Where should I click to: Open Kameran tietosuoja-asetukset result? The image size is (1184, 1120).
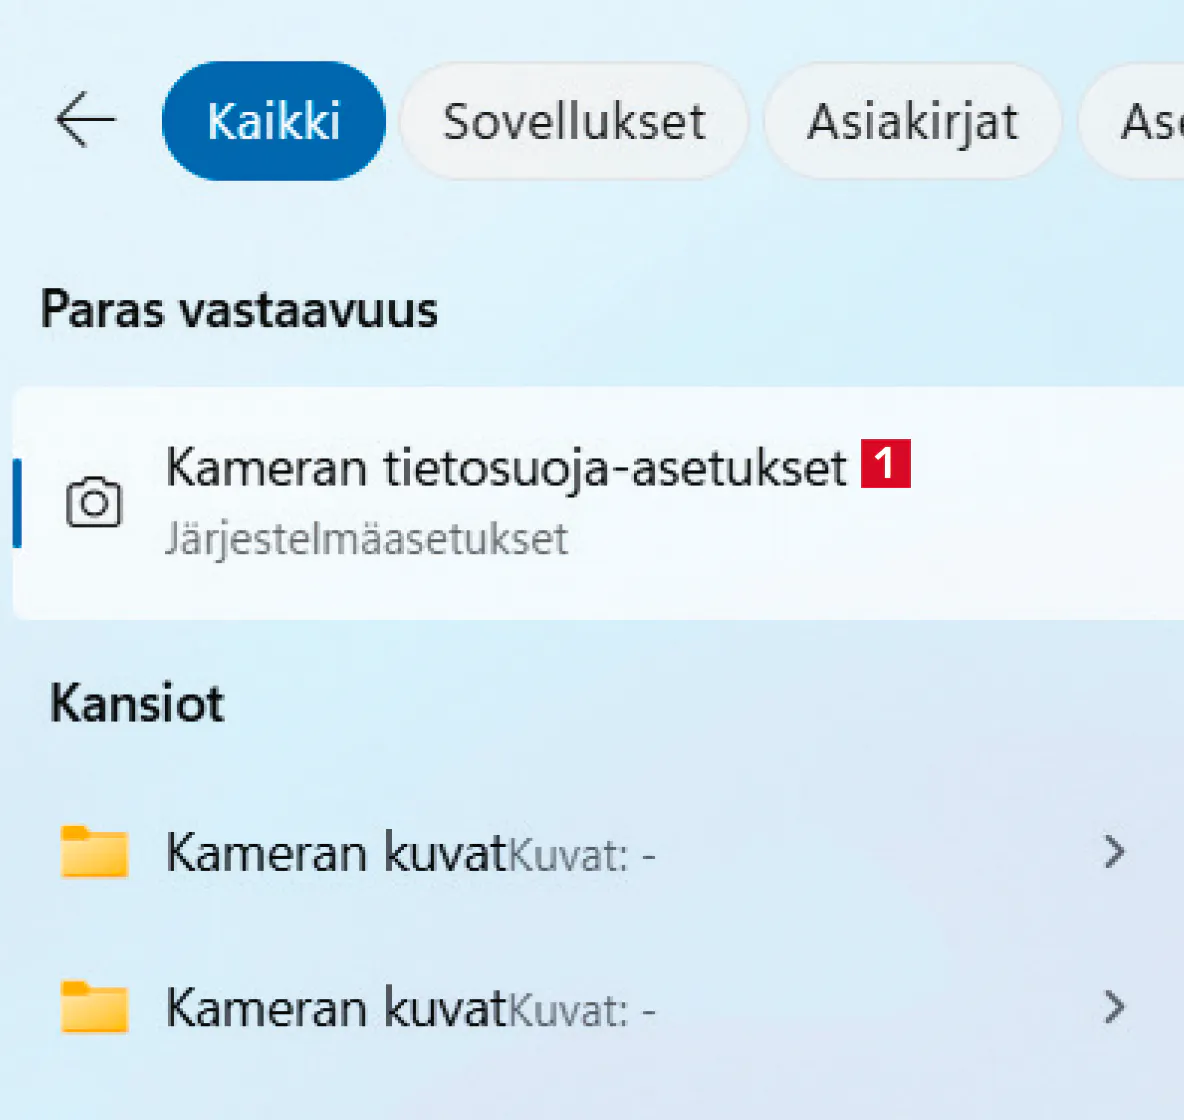pos(506,467)
